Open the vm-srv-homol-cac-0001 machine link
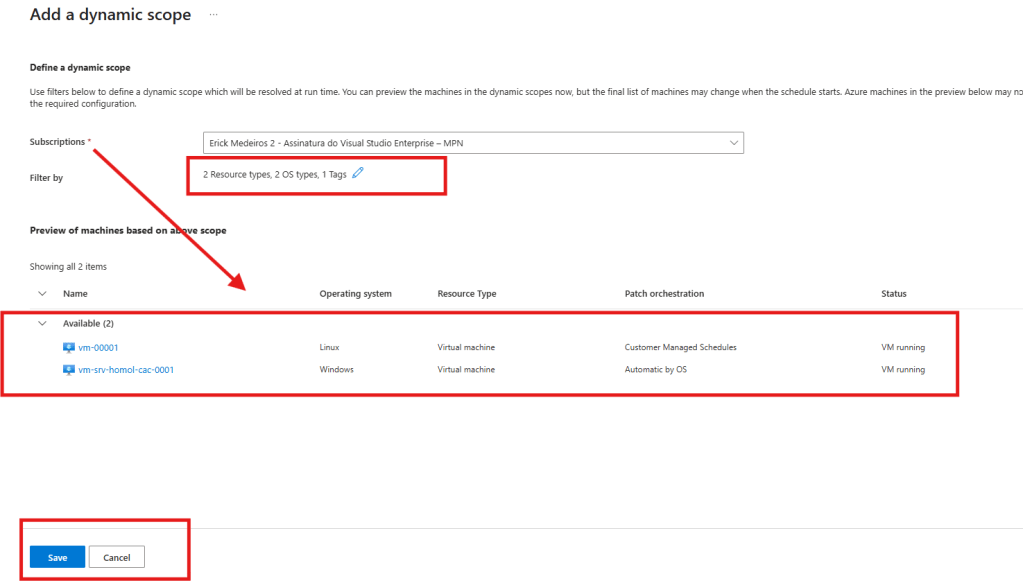Viewport: 1023px width, 581px height. 126,370
